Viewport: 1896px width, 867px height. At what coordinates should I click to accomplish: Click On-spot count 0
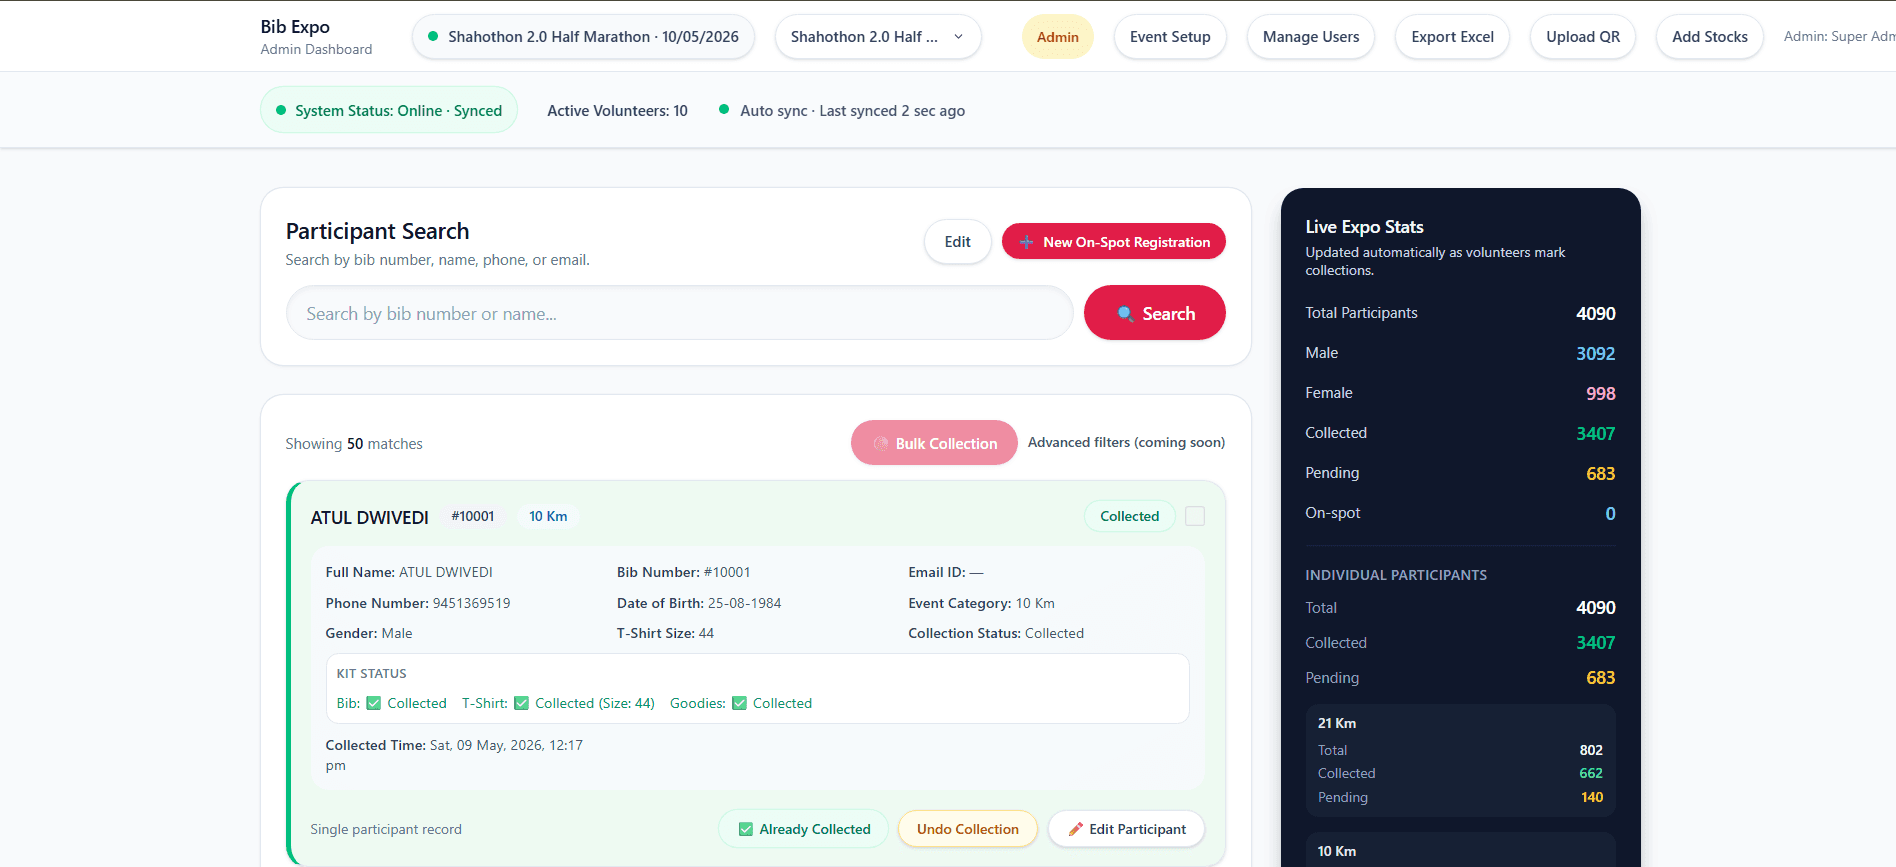pyautogui.click(x=1610, y=513)
